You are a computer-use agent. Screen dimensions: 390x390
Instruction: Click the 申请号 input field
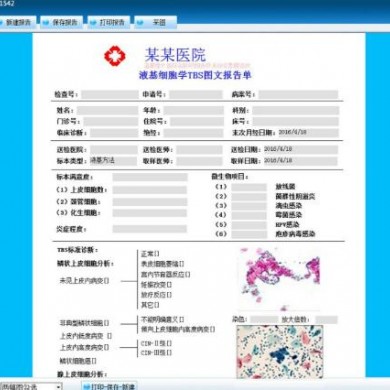click(196, 95)
